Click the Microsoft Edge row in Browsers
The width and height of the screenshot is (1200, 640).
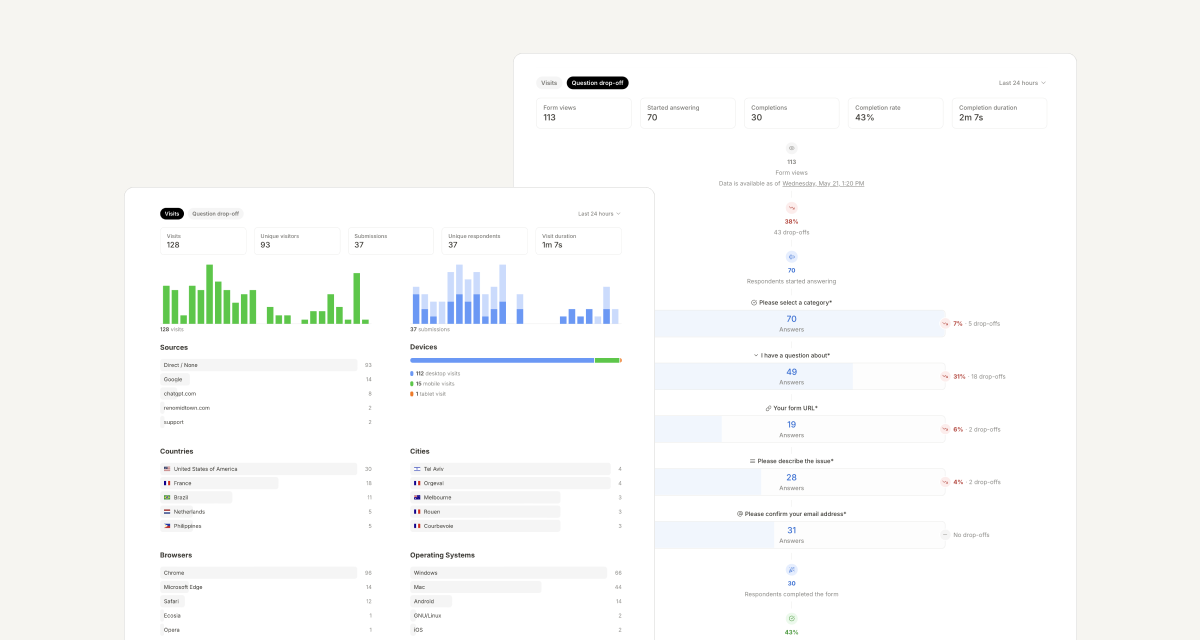266,587
